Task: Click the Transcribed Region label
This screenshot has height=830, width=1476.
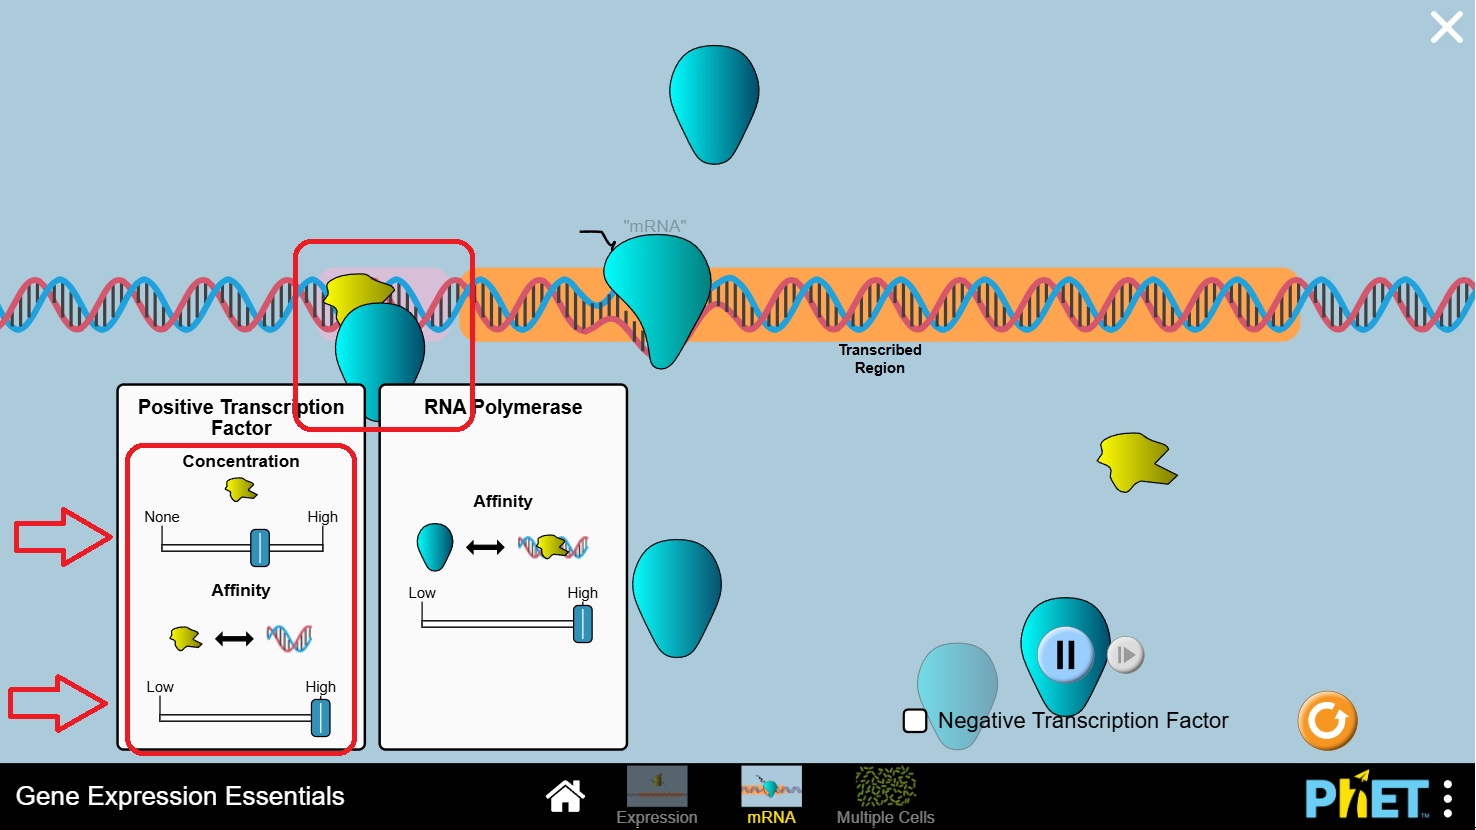Action: tap(880, 359)
